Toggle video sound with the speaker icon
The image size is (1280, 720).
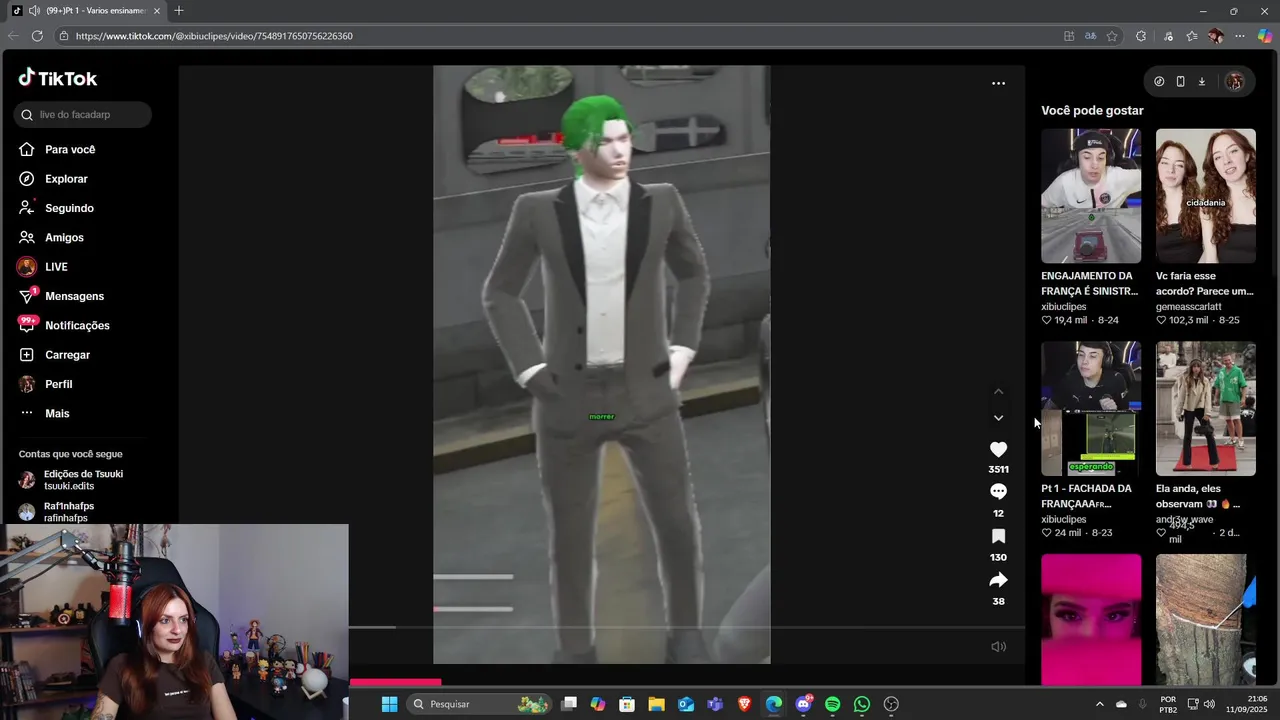click(998, 647)
